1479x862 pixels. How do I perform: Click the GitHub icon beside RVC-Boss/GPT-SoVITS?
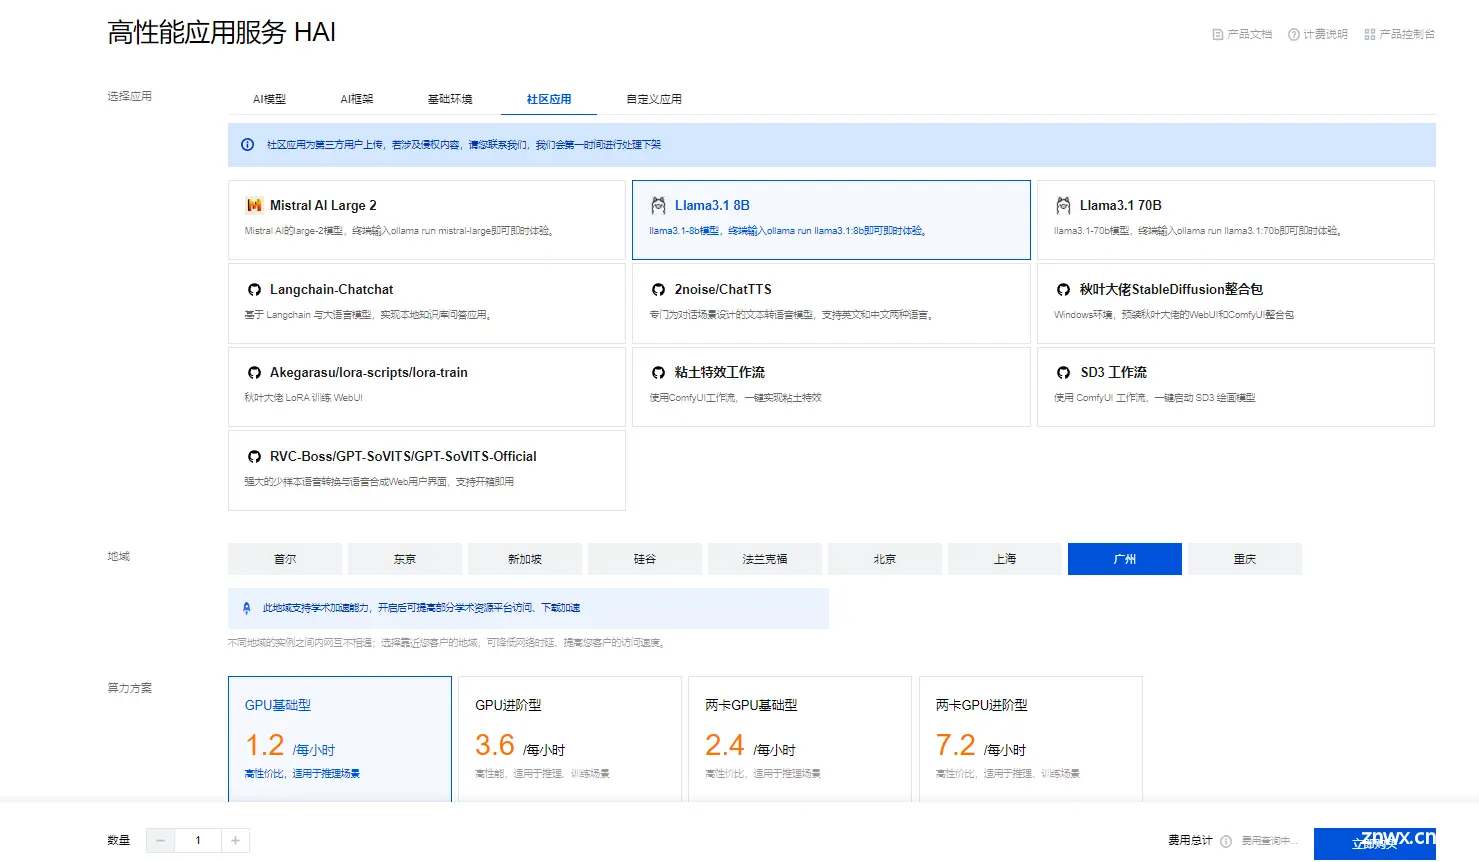click(254, 456)
